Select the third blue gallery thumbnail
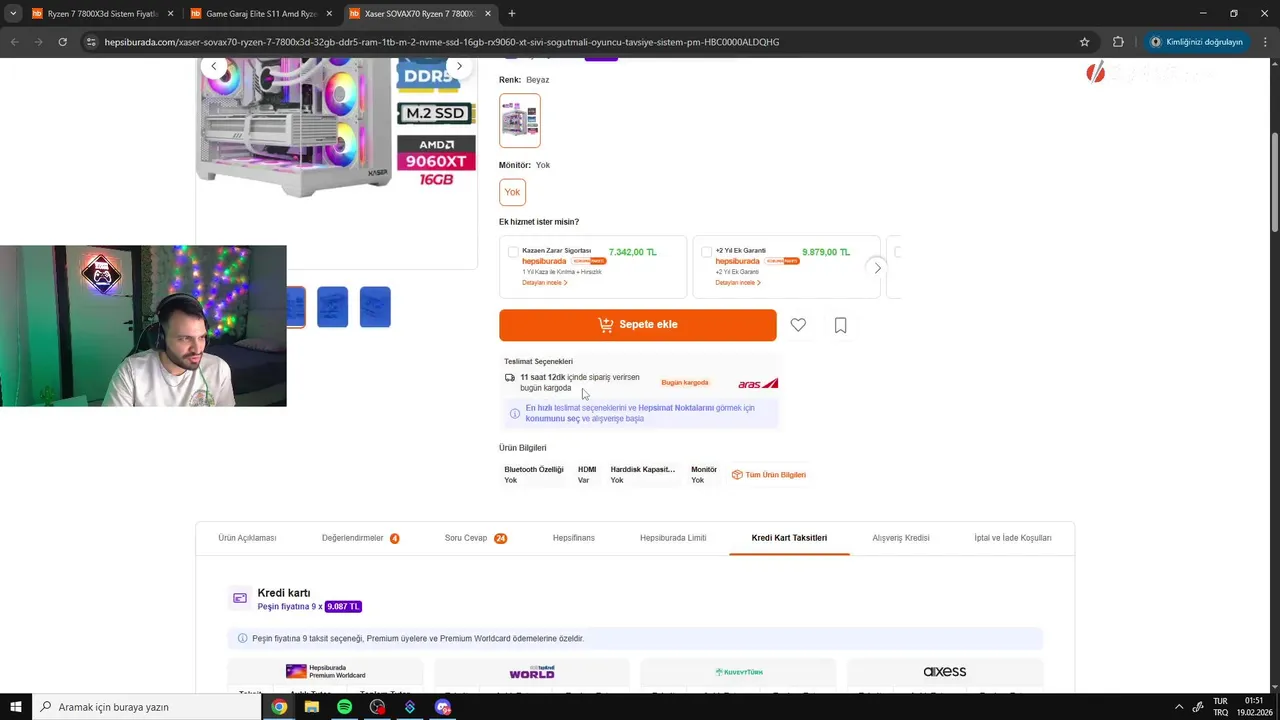The width and height of the screenshot is (1280, 720). point(375,307)
